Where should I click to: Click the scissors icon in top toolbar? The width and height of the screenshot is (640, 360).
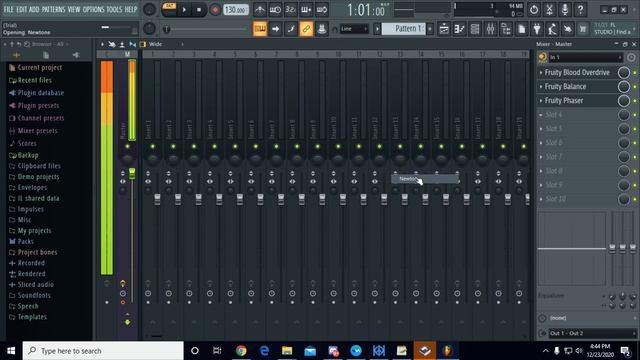[549, 9]
